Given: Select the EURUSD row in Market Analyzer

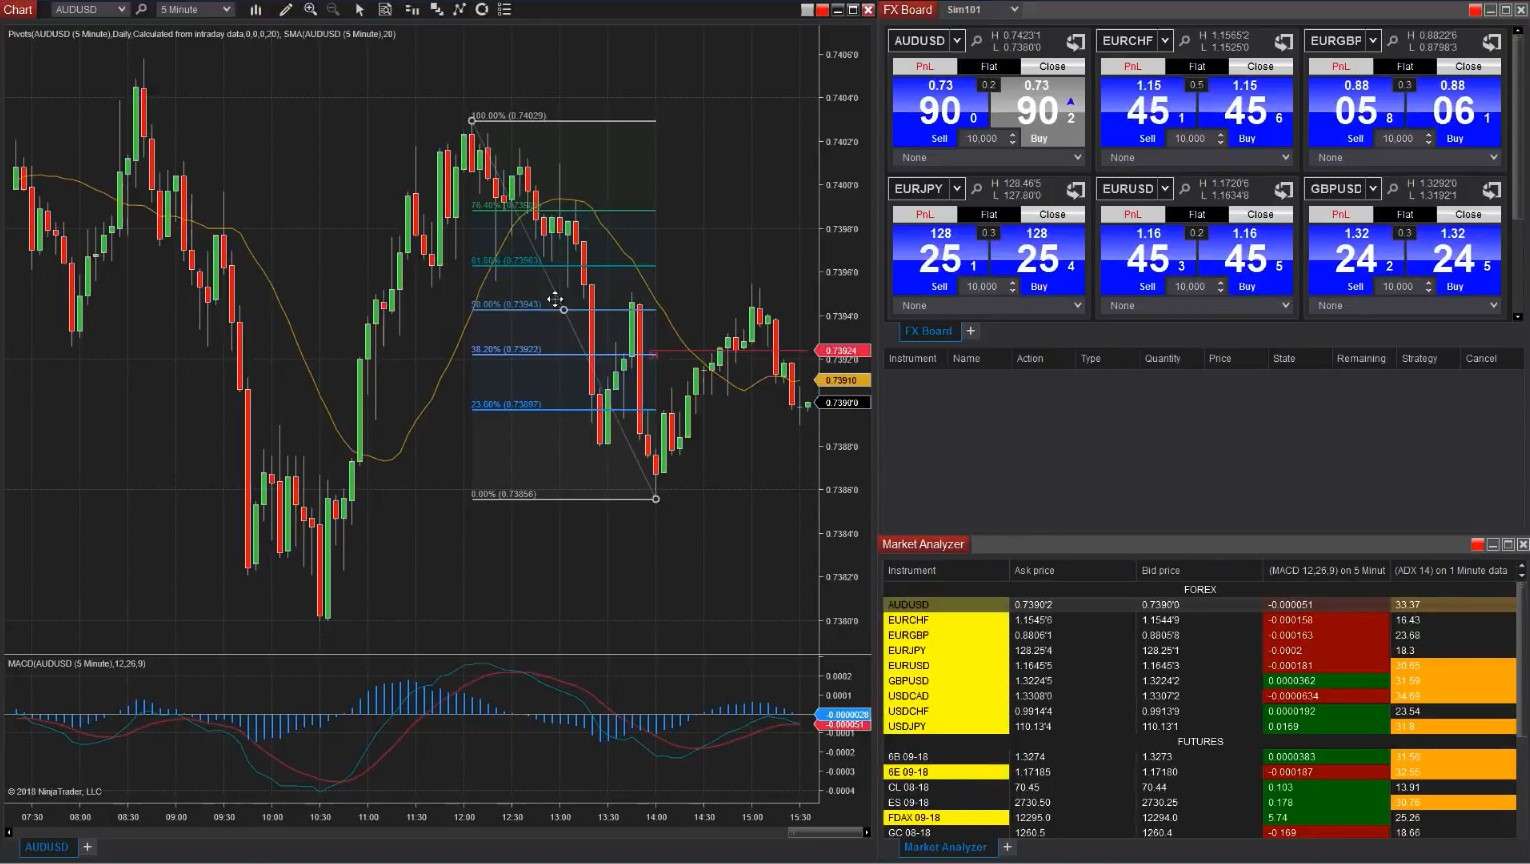Looking at the screenshot, I should [1199, 666].
